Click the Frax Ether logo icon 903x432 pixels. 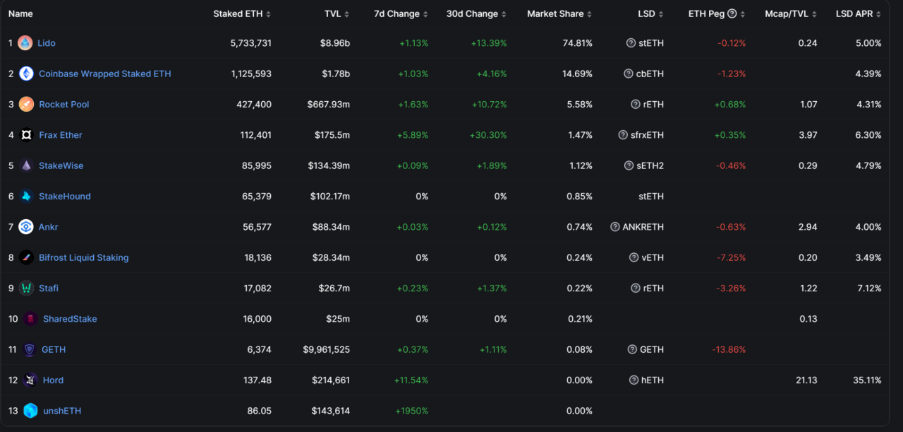click(26, 135)
